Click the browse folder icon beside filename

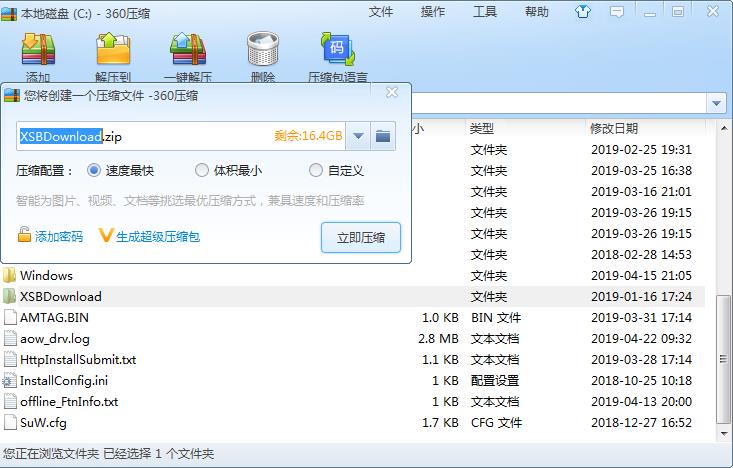(383, 136)
